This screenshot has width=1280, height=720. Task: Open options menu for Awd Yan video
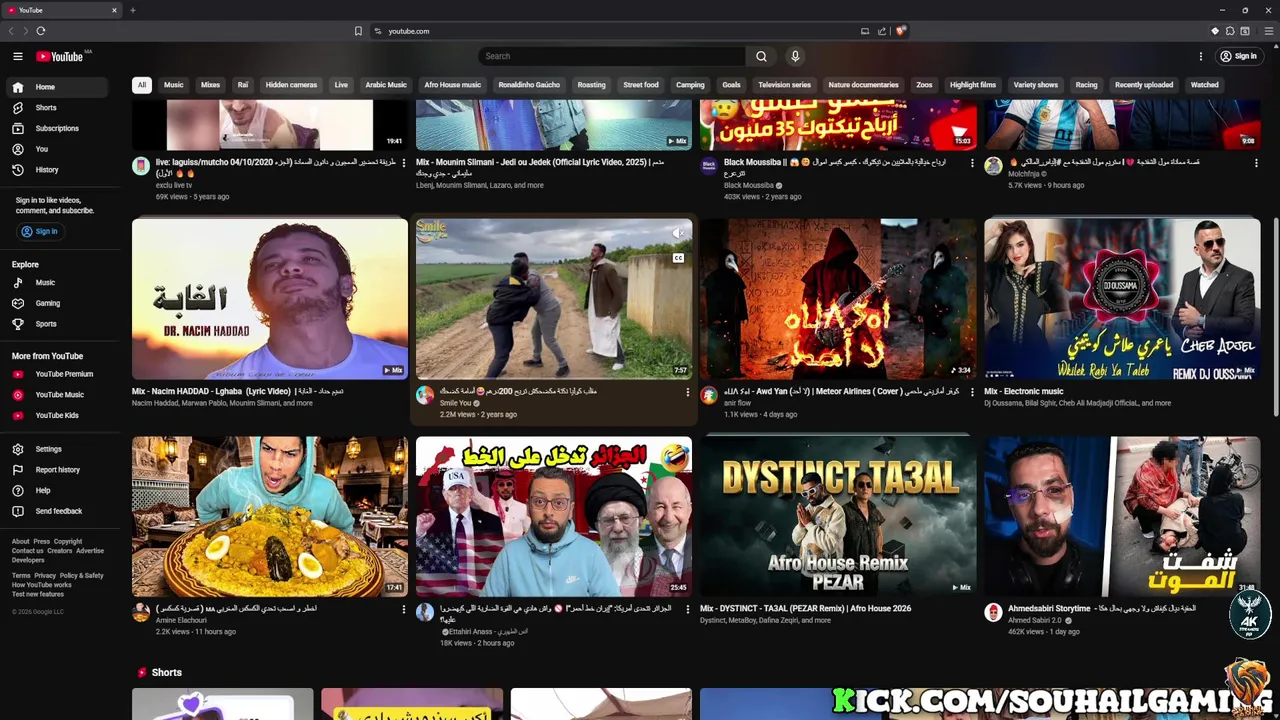coord(972,392)
